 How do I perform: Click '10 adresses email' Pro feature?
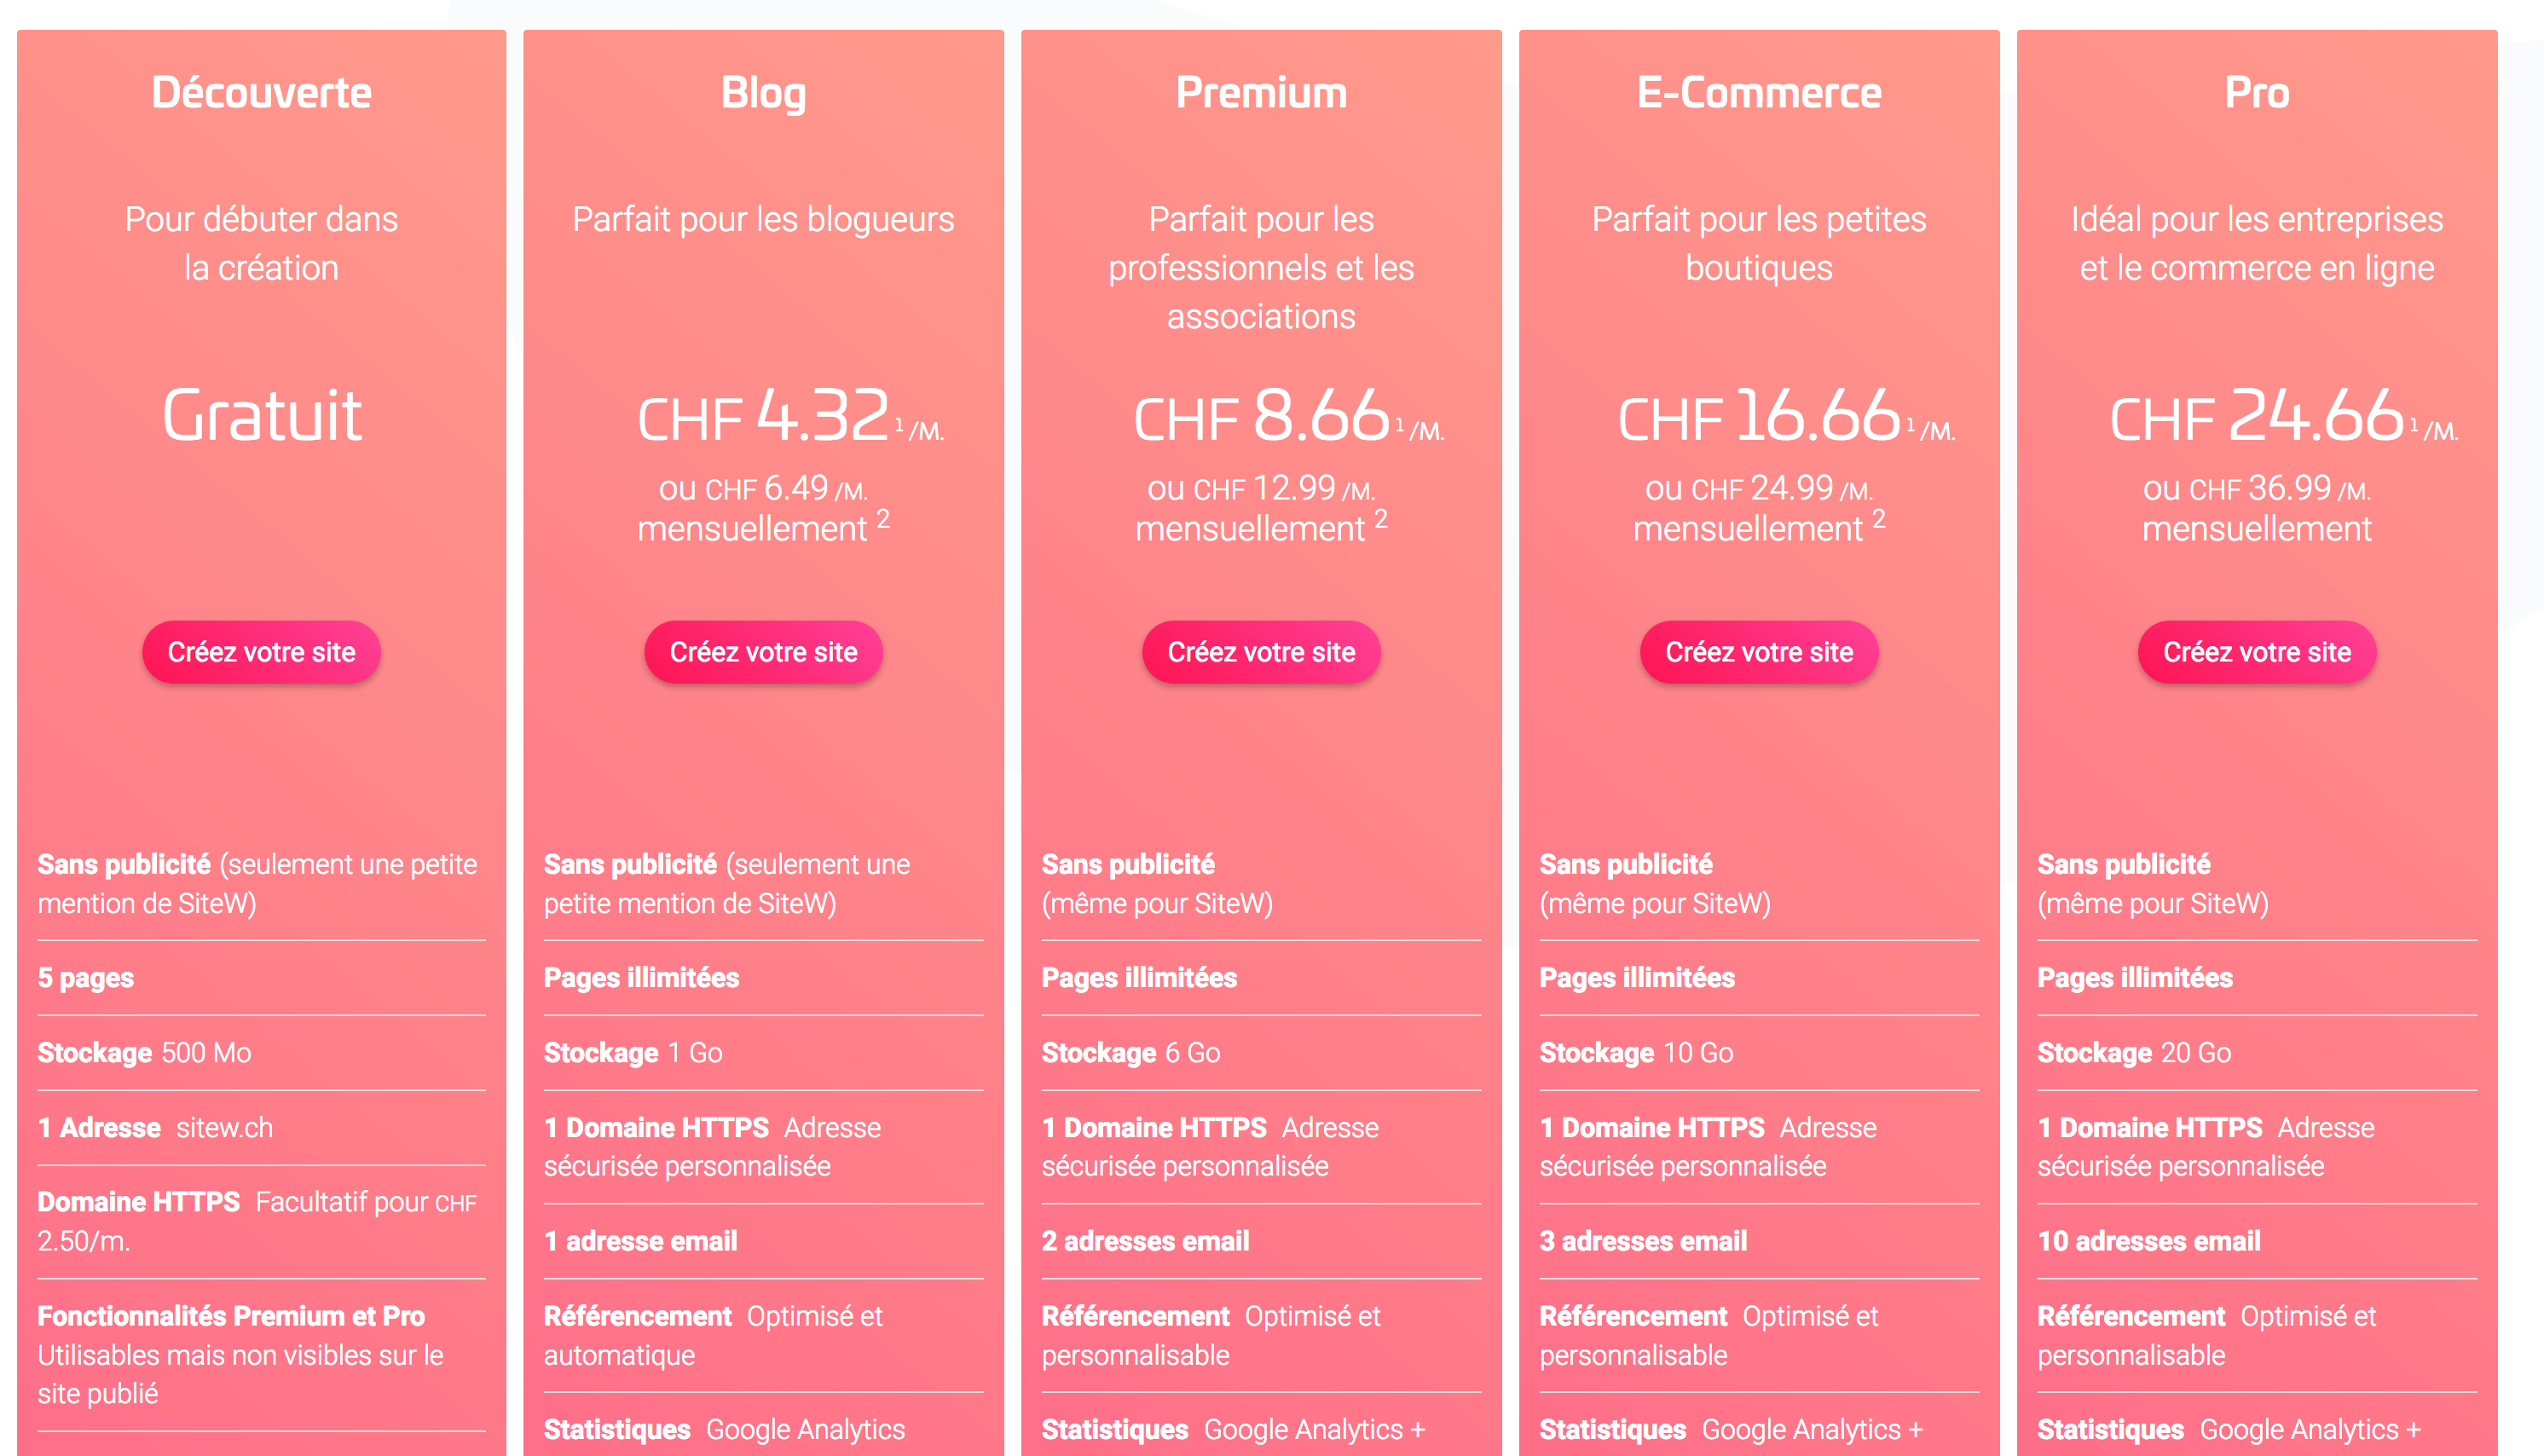[x=2149, y=1241]
